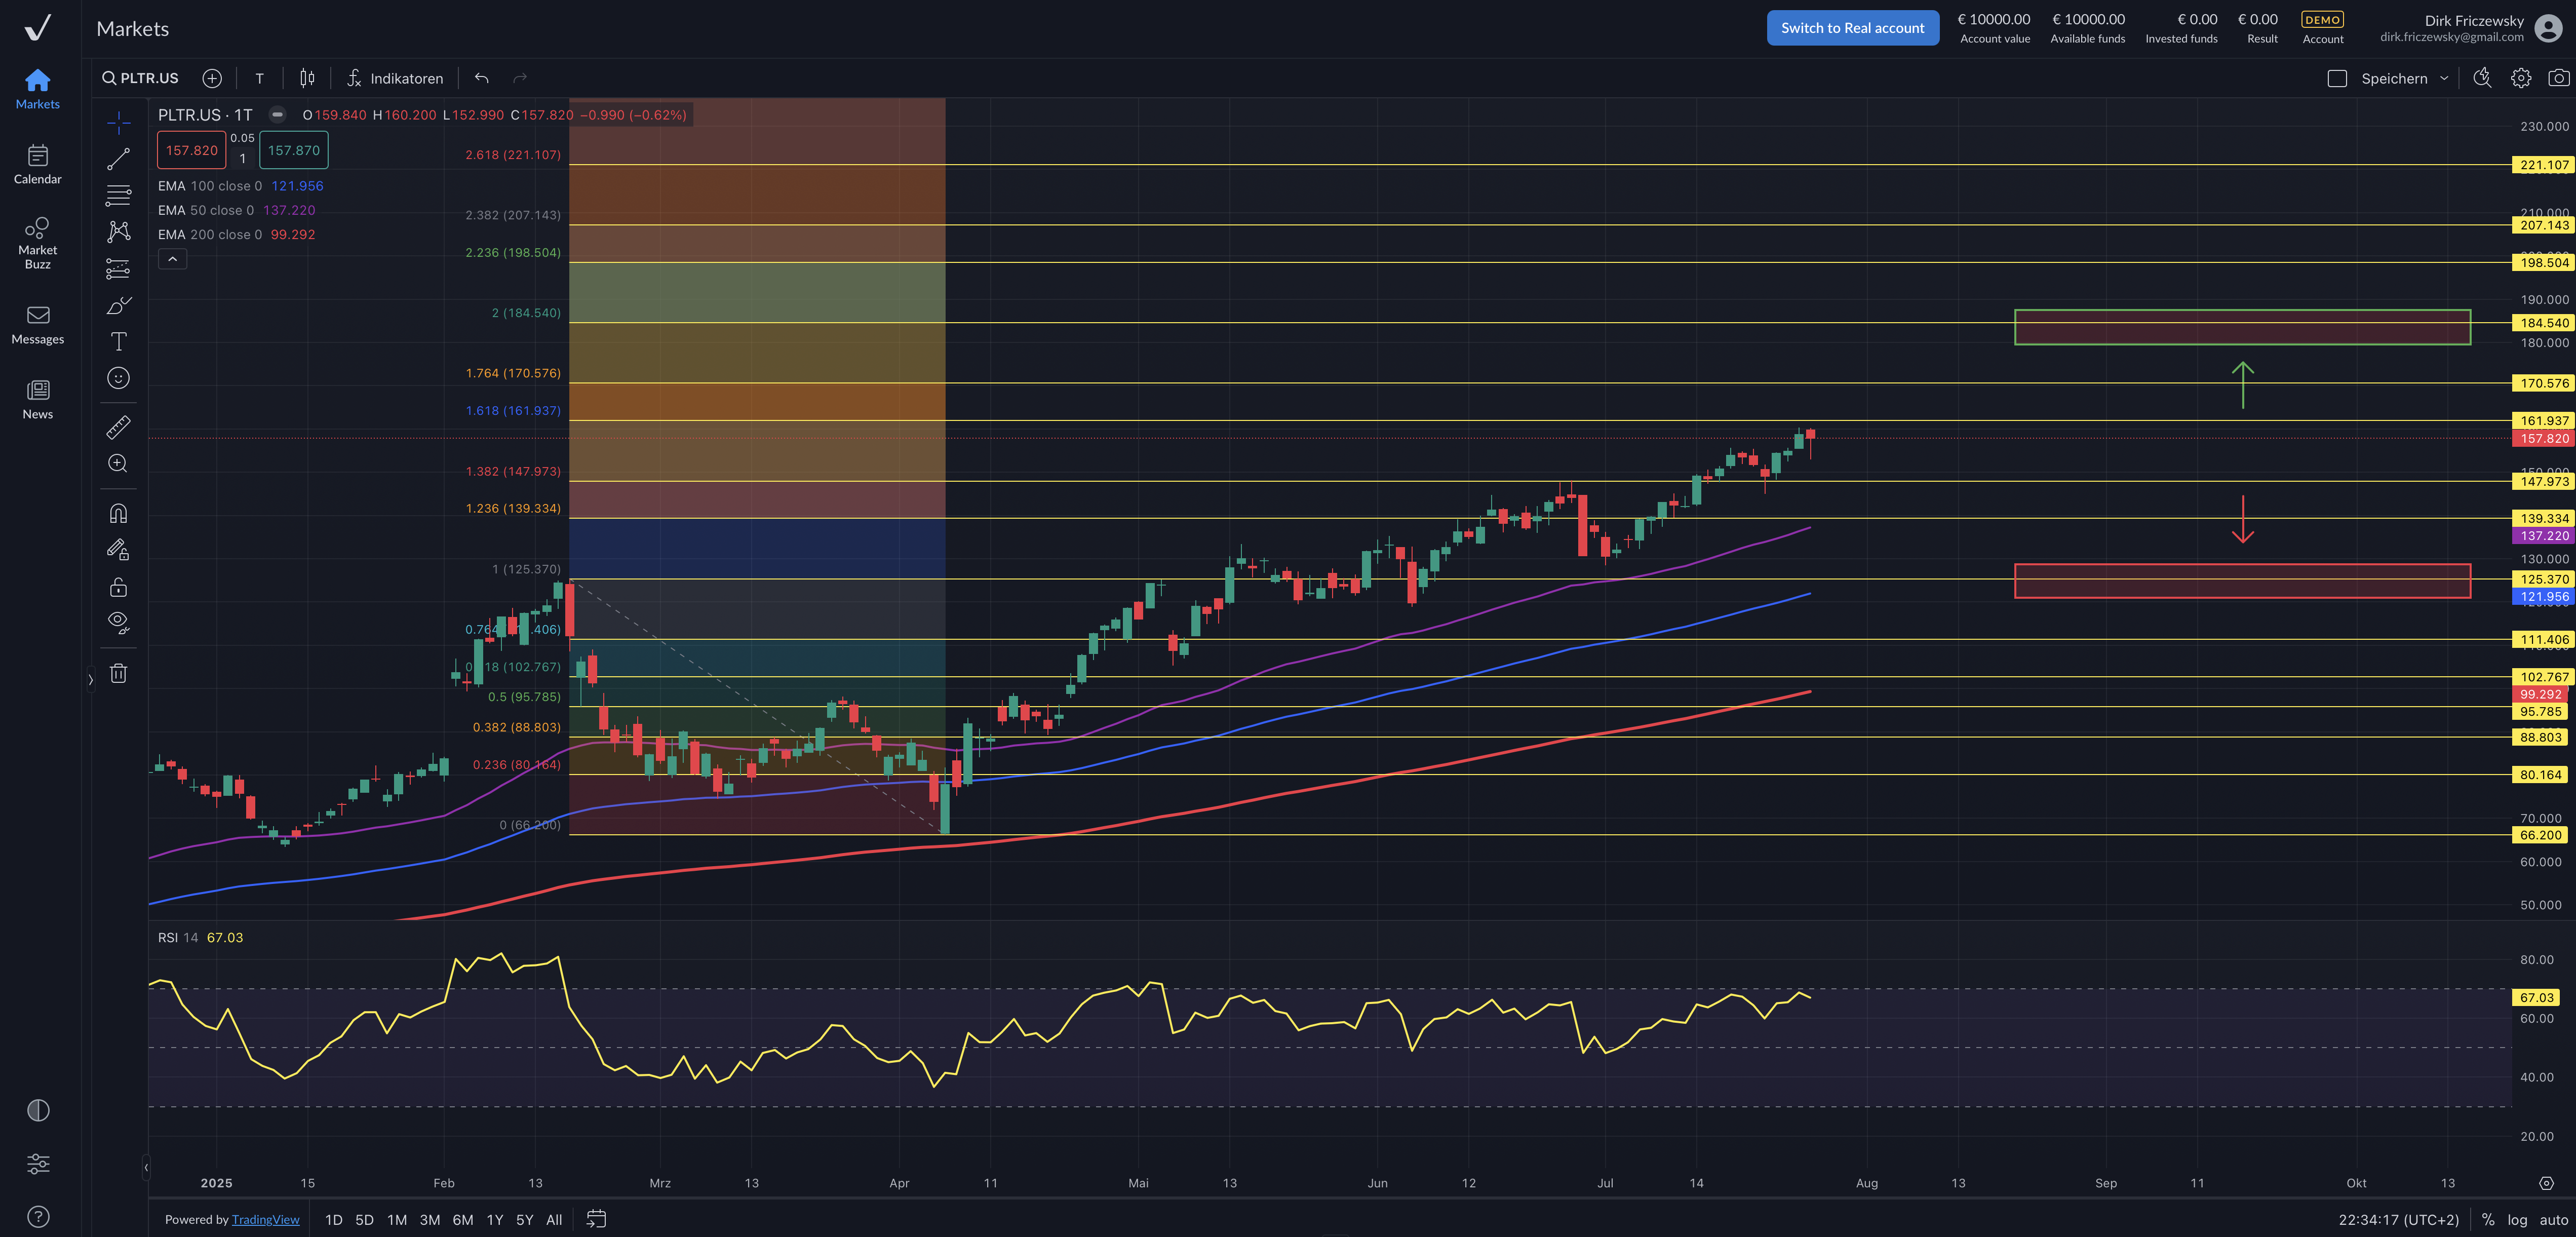This screenshot has height=1237, width=2576.
Task: Toggle hide all drawings eye icon
Action: tap(118, 622)
